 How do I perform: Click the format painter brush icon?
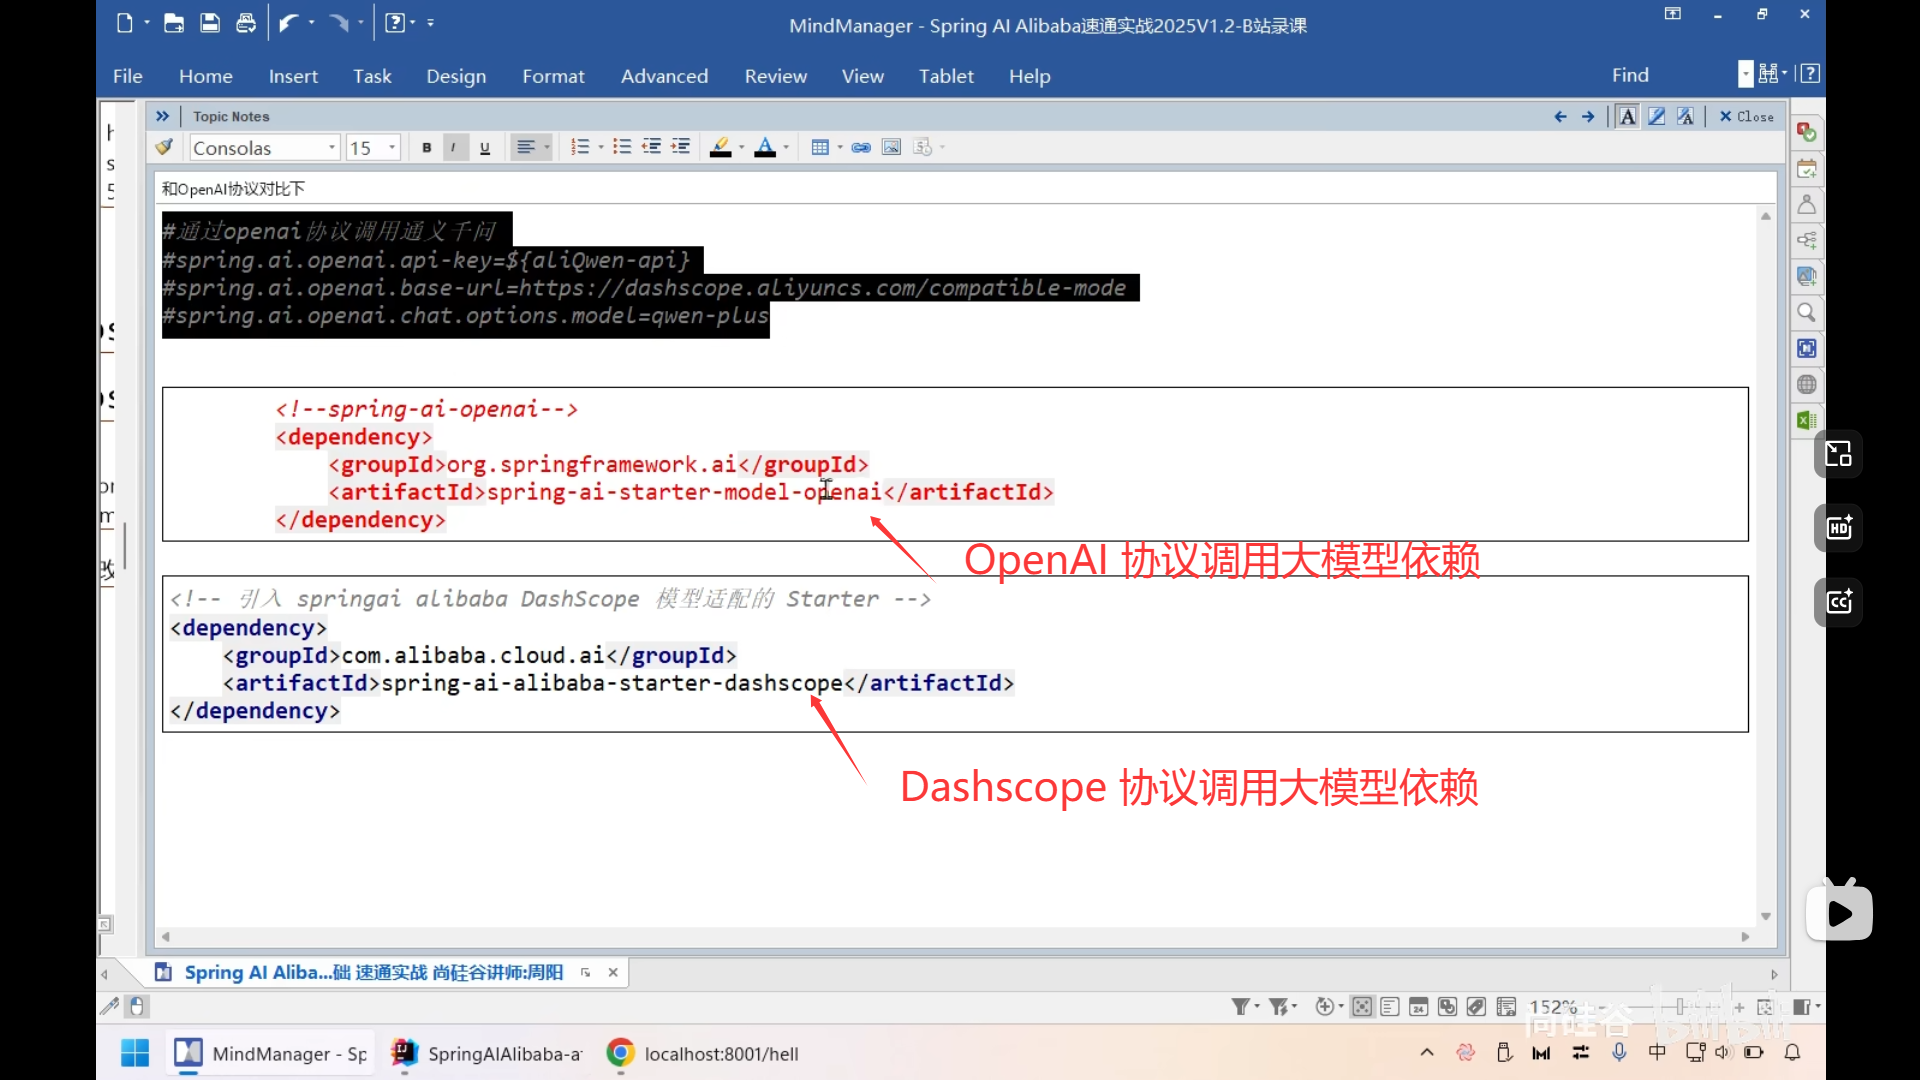[x=165, y=148]
